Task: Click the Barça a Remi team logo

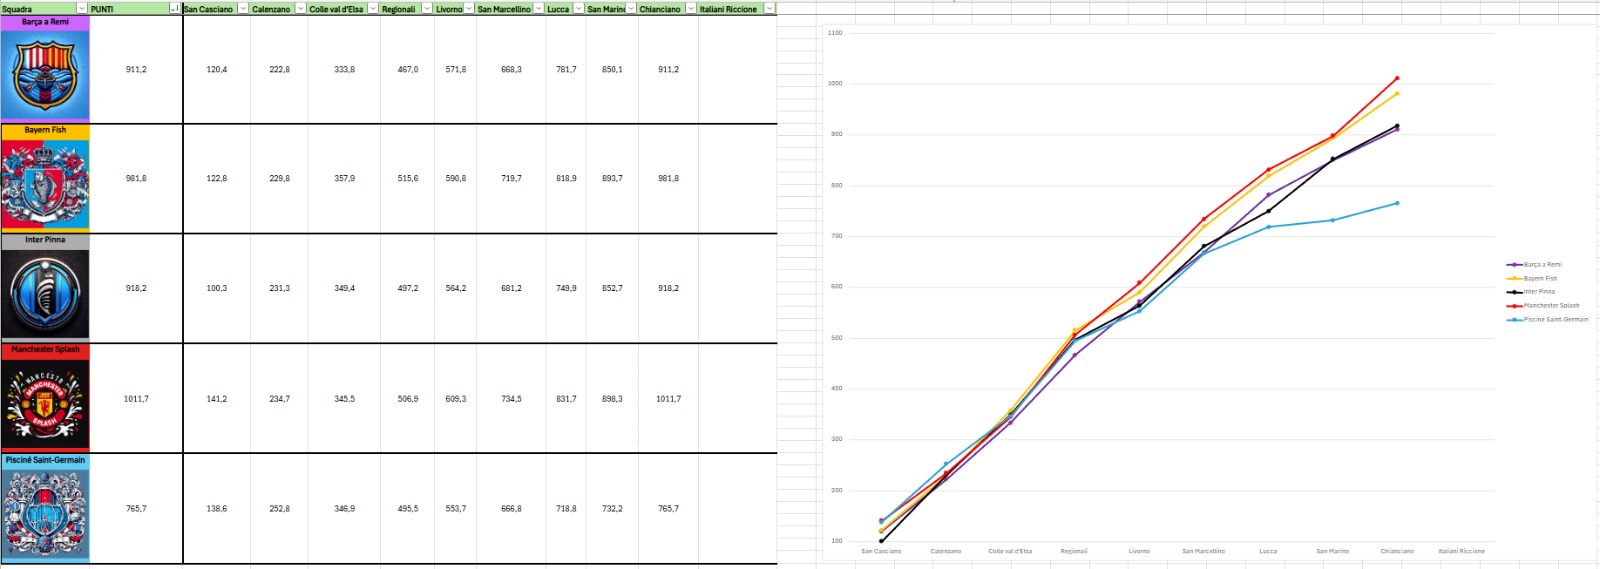Action: click(45, 75)
